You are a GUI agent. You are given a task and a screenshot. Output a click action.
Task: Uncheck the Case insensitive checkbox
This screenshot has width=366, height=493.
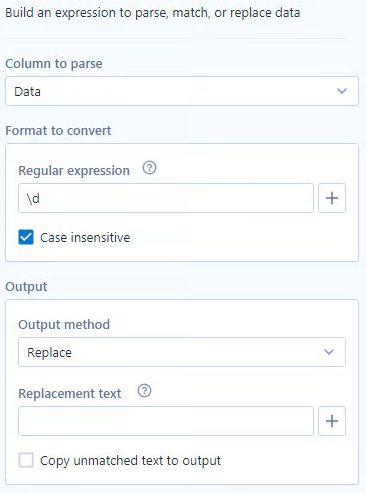pyautogui.click(x=26, y=237)
